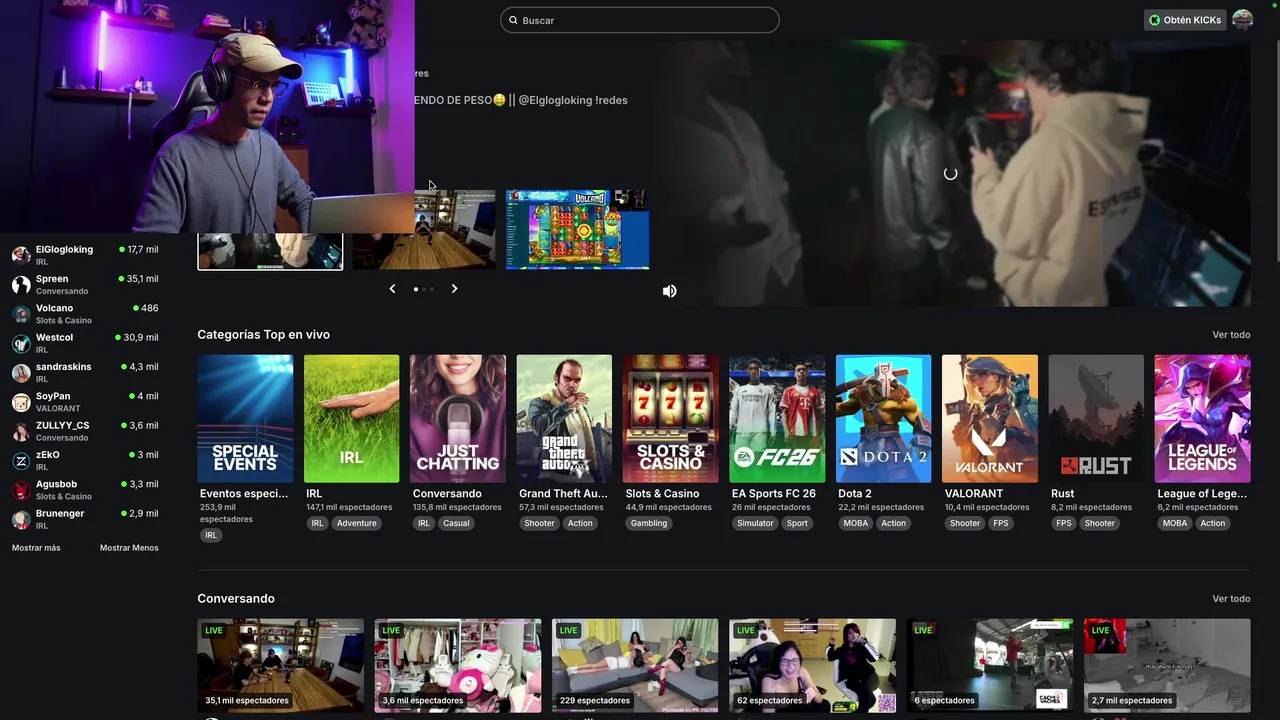1280x720 pixels.
Task: Click MOBA tag under Dota 2
Action: [856, 523]
